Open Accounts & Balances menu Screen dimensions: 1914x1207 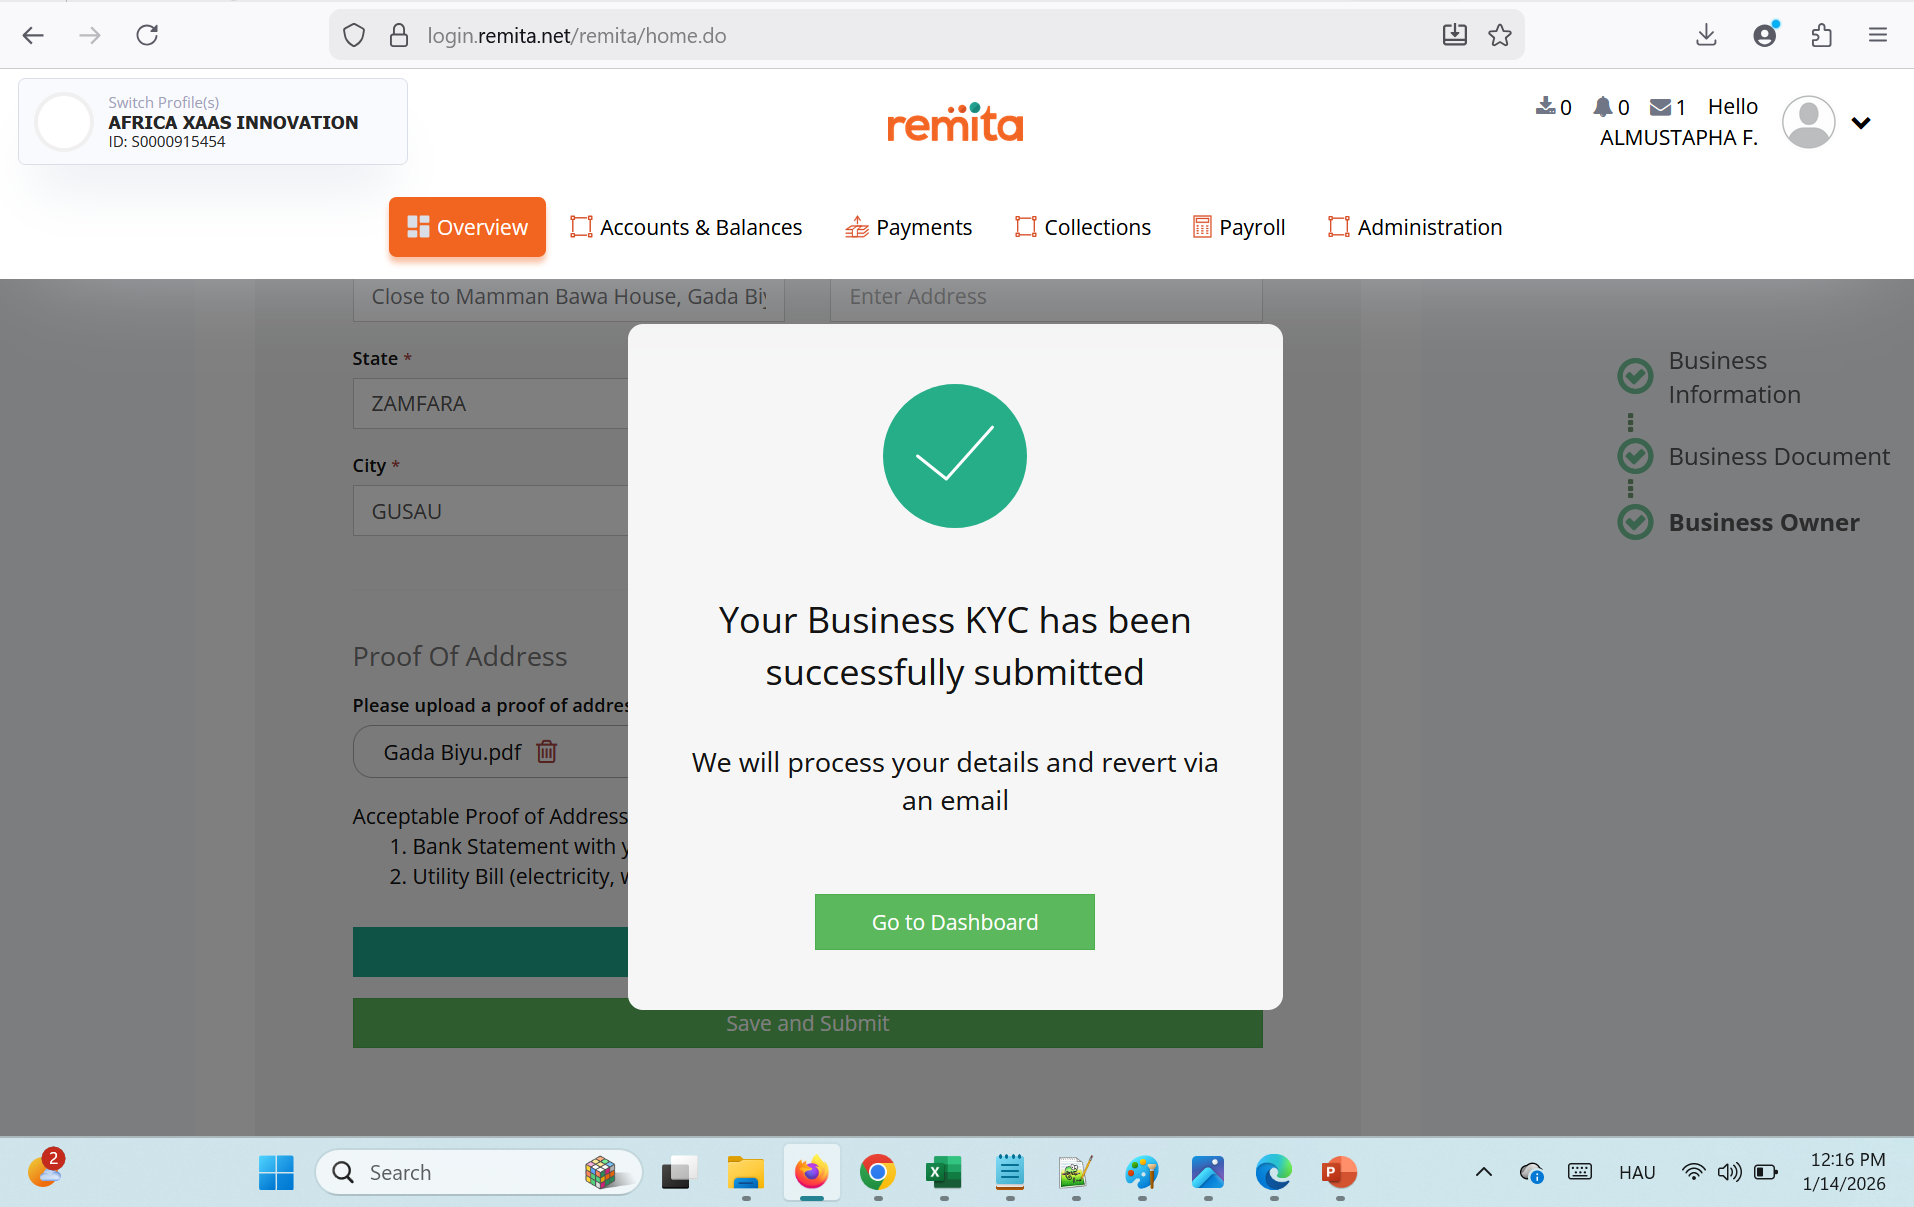(x=686, y=227)
